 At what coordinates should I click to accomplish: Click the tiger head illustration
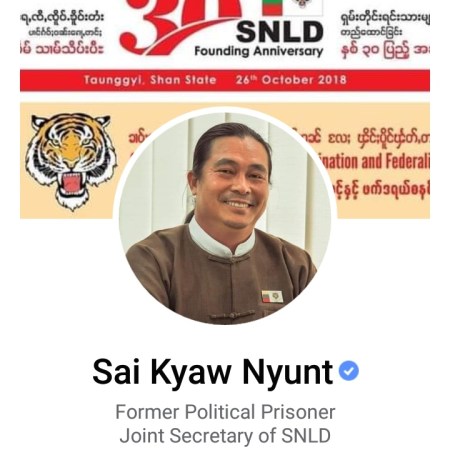[x=71, y=161]
